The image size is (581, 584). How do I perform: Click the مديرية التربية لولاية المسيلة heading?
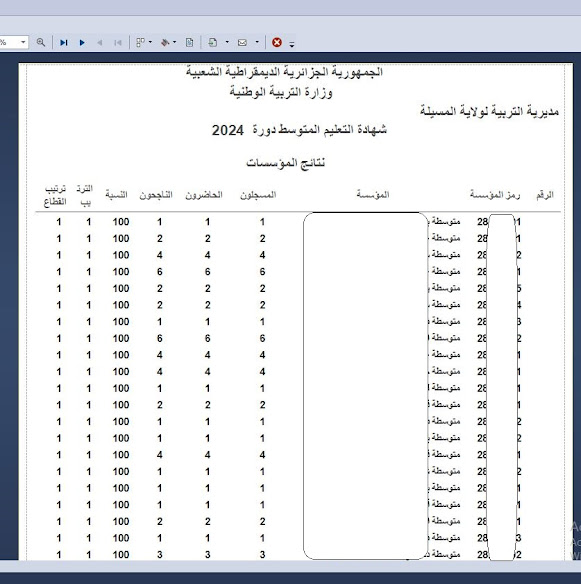[489, 111]
